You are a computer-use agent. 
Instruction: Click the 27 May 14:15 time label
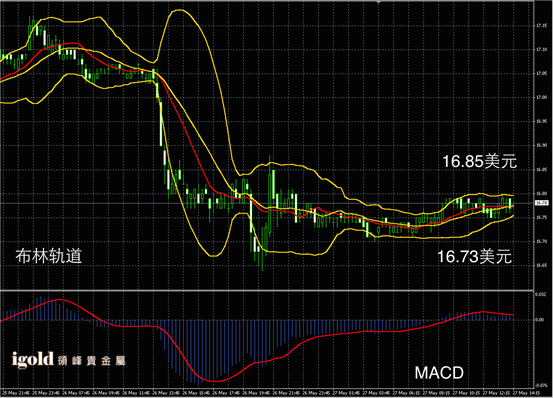[526, 393]
